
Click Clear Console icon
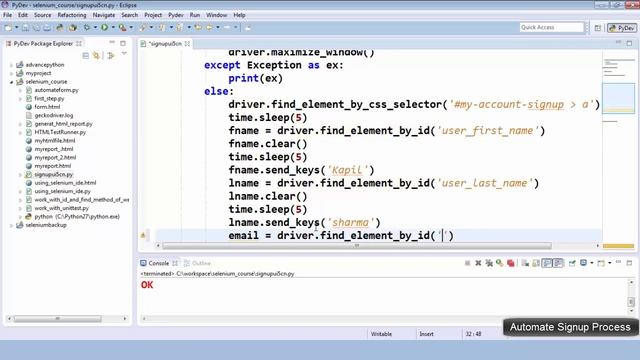[x=525, y=263]
